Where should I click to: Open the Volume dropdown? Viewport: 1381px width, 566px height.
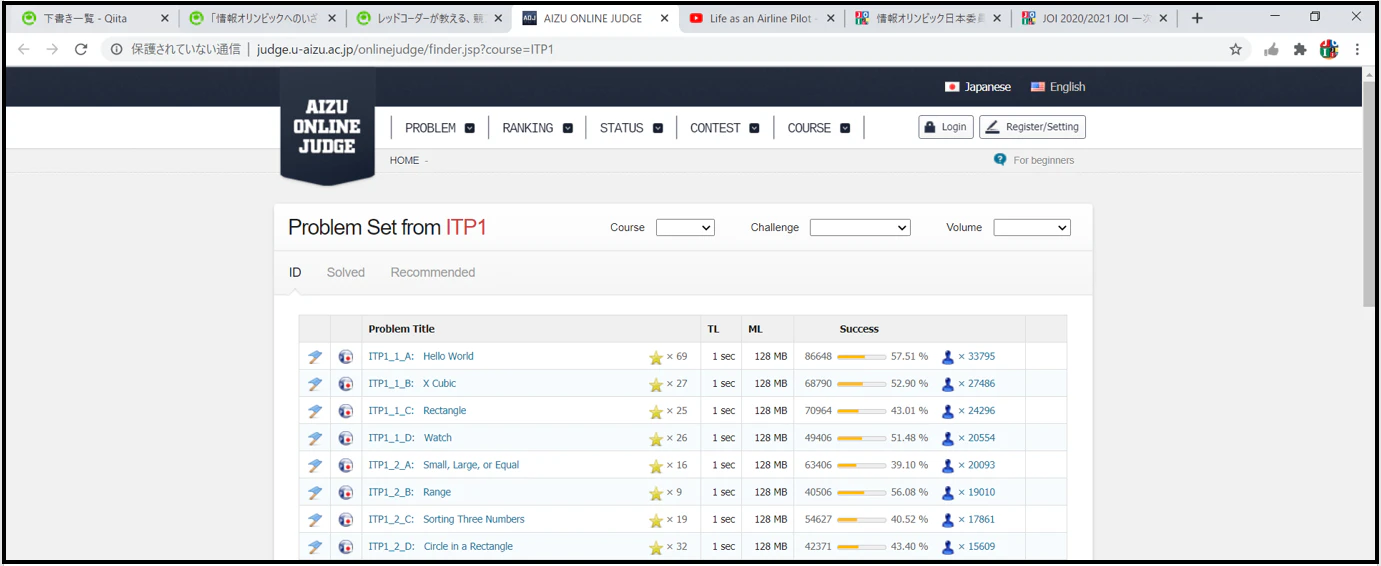(x=1032, y=228)
